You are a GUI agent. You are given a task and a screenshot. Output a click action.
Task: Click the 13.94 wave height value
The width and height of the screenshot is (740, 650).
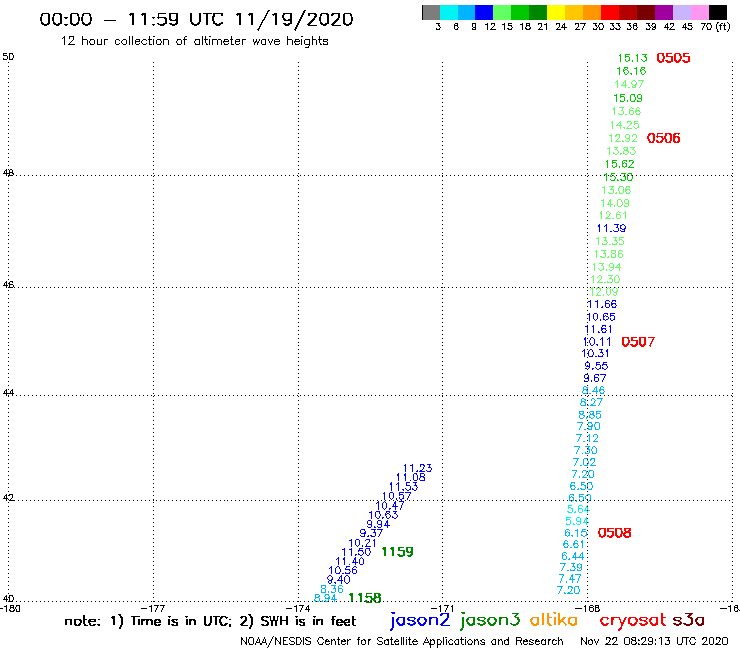(x=606, y=267)
